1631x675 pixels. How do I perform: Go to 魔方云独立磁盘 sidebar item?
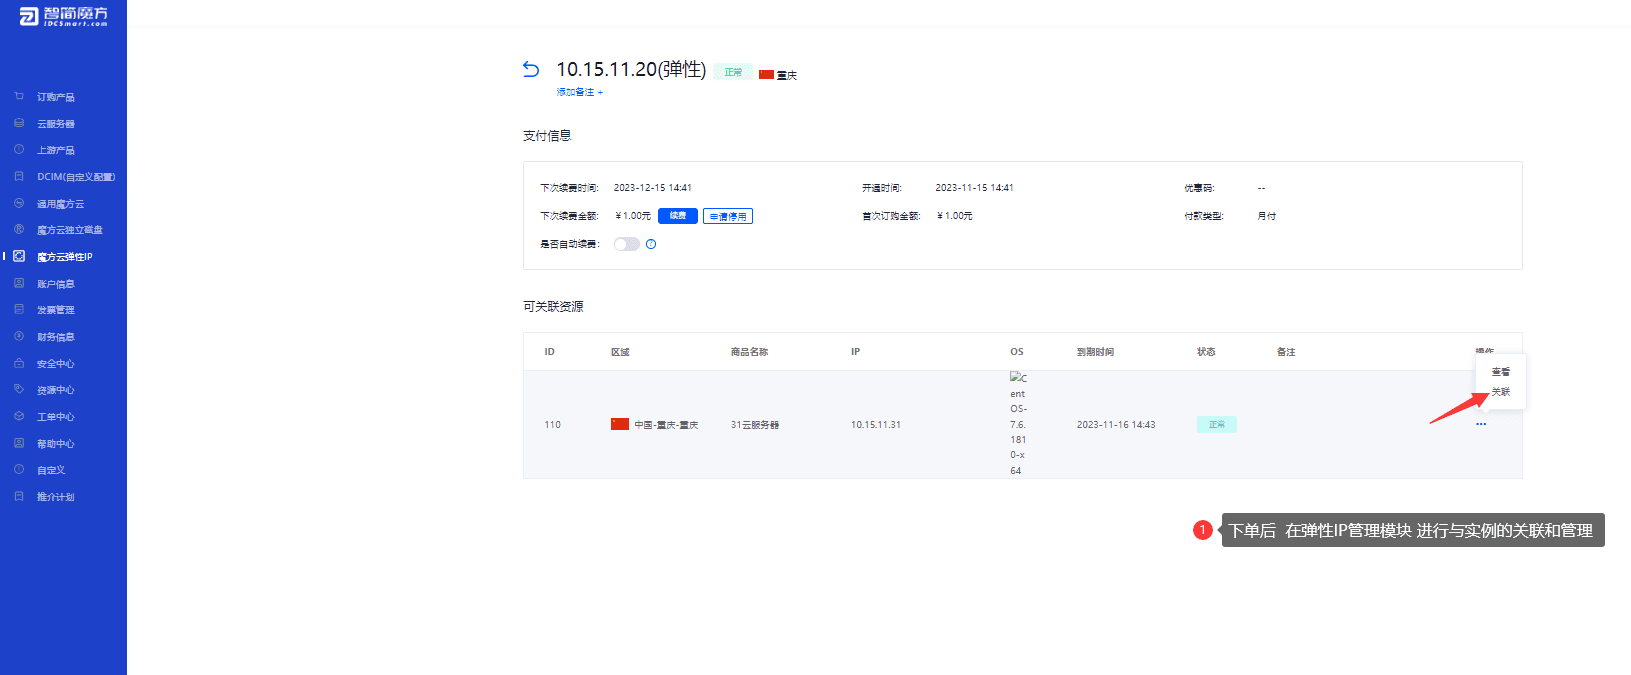click(x=70, y=230)
